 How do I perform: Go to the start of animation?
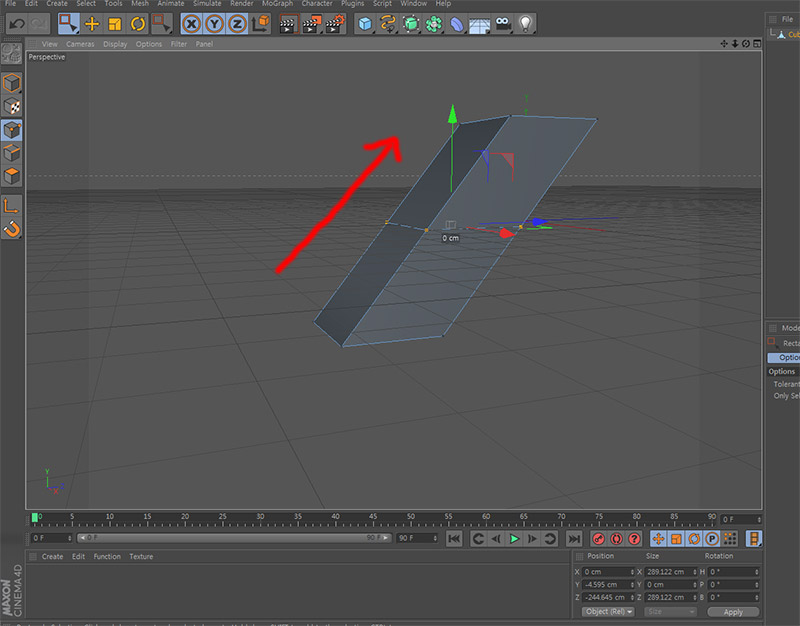click(x=454, y=539)
